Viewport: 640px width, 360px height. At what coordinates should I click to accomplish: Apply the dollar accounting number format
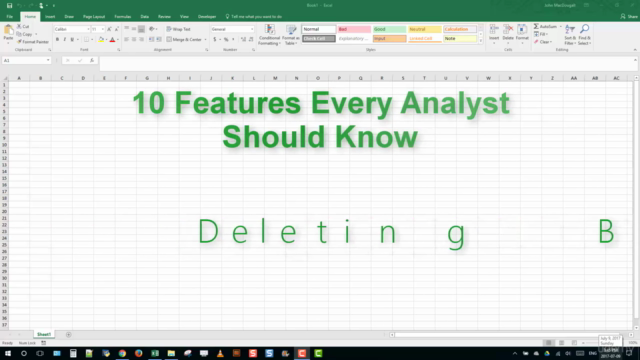click(215, 40)
